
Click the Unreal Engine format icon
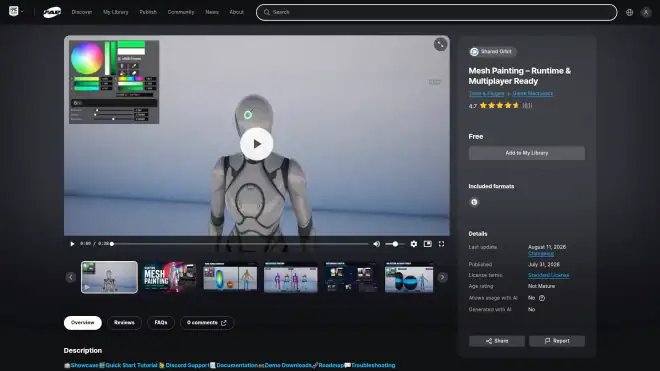tap(474, 202)
